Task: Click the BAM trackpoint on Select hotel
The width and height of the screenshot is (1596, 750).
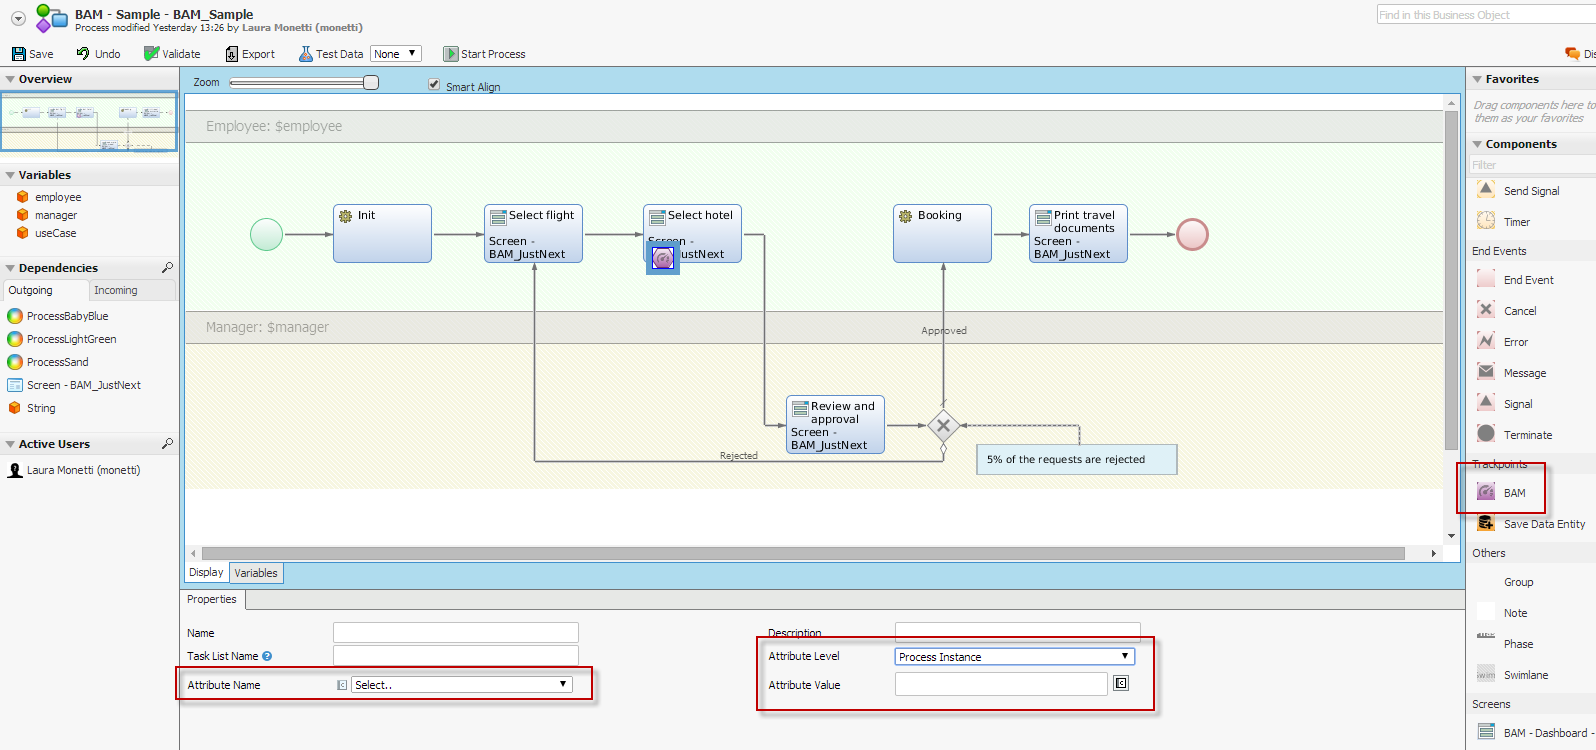Action: 662,258
